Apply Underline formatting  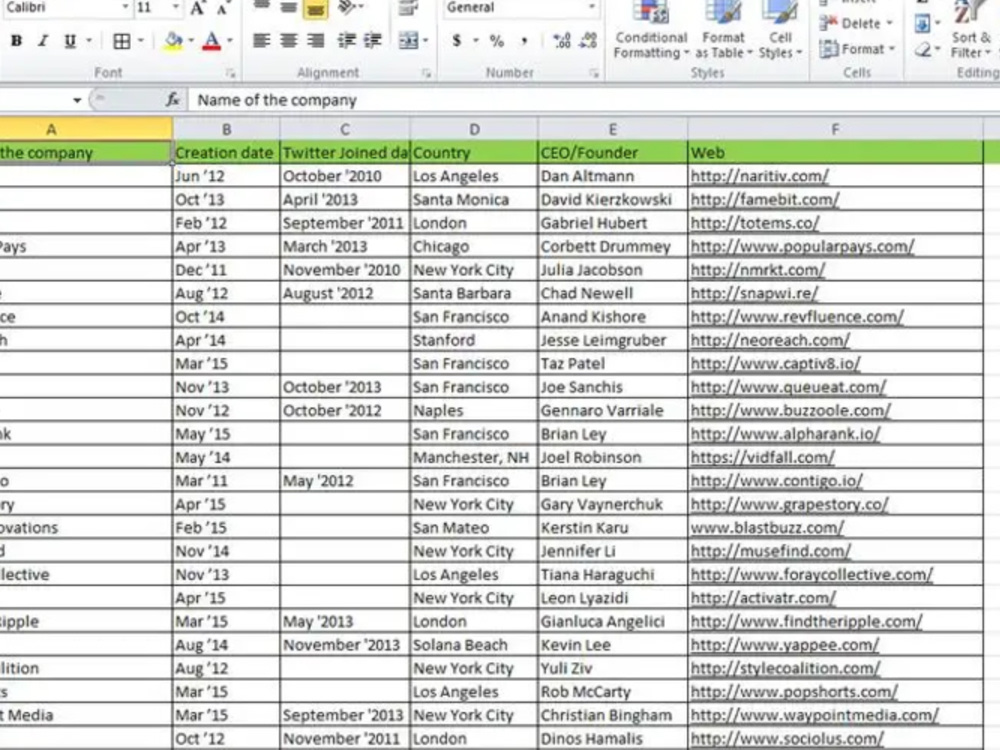point(70,41)
